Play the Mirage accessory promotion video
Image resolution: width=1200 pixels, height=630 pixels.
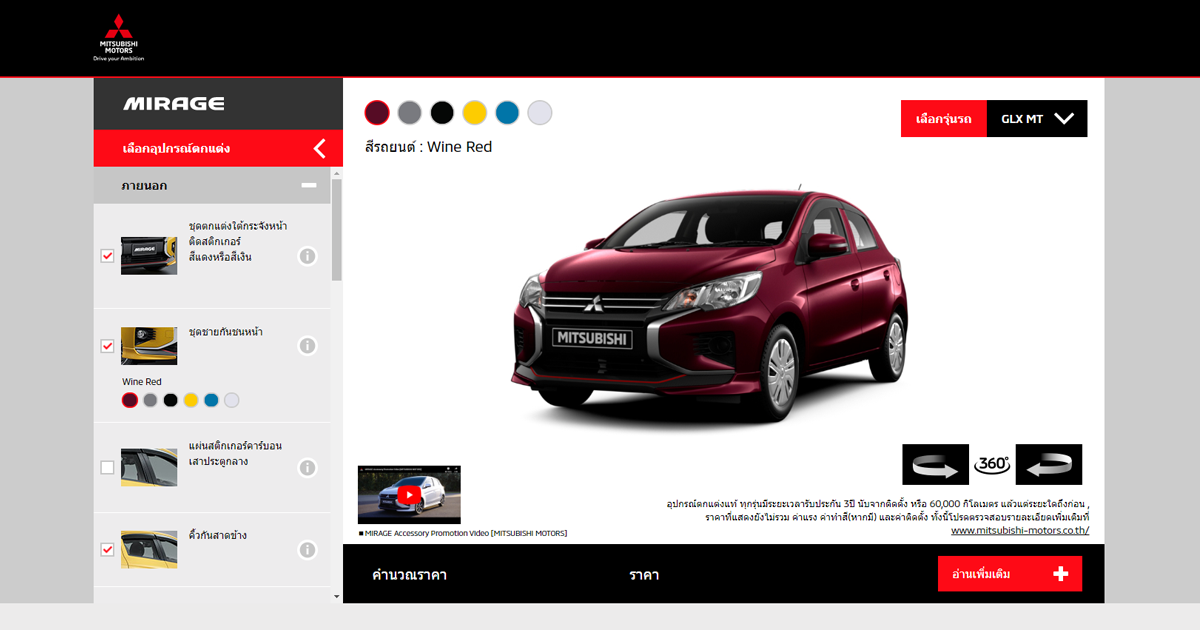pos(409,494)
